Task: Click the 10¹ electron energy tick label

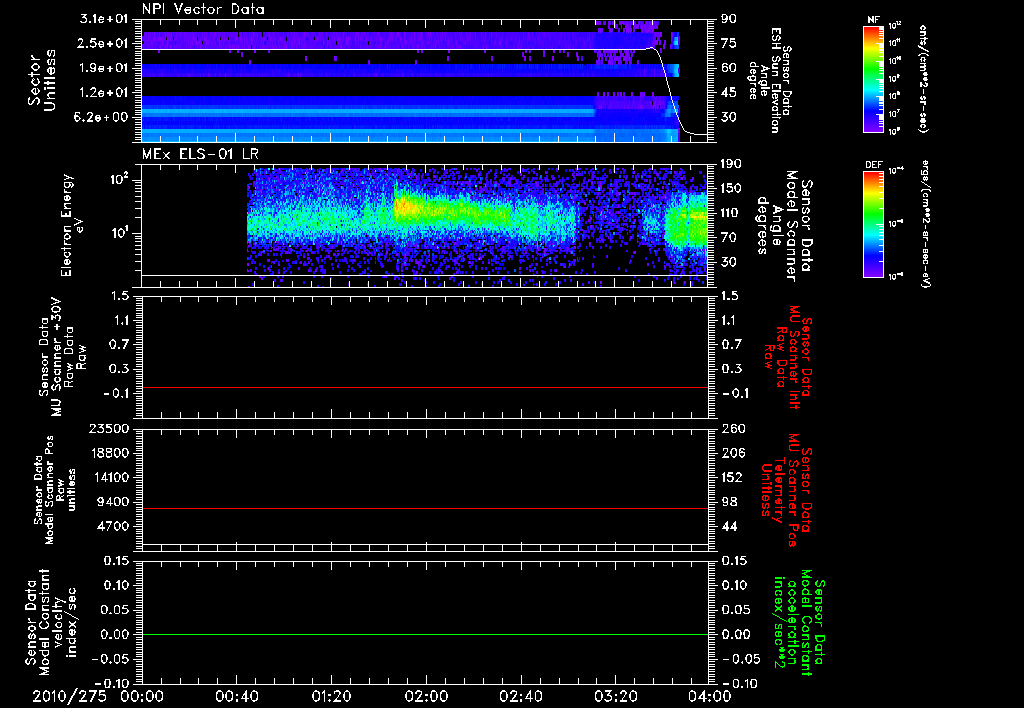Action: pos(118,233)
